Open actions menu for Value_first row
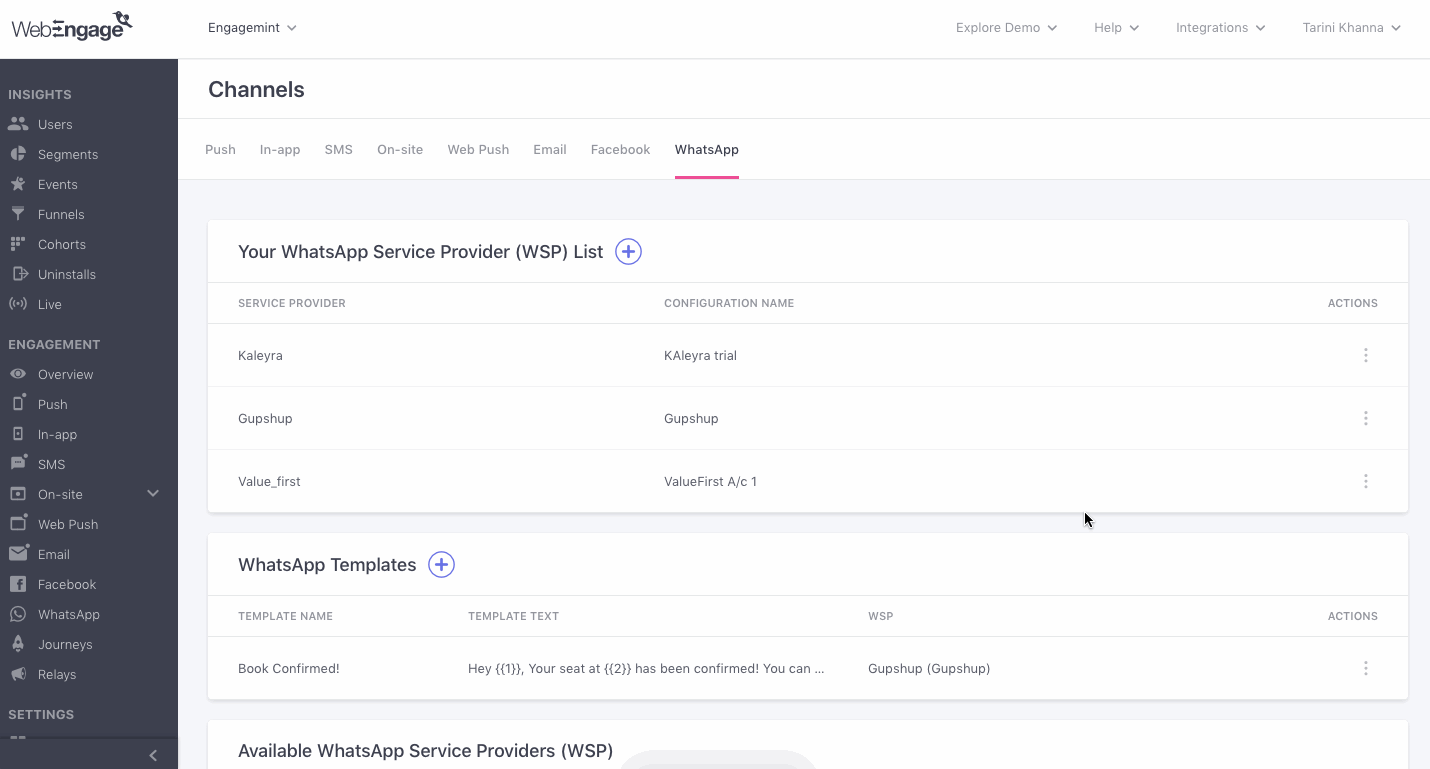 click(1365, 481)
